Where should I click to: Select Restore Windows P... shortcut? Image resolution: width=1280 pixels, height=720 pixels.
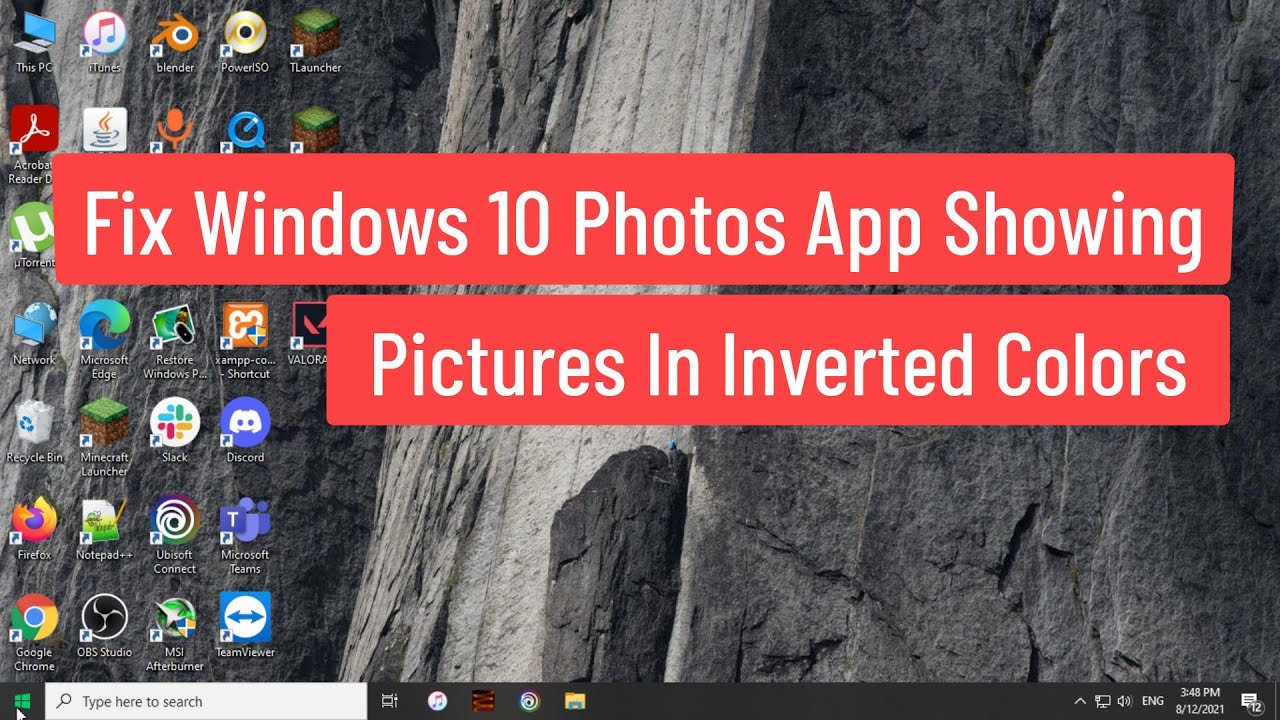pyautogui.click(x=174, y=340)
